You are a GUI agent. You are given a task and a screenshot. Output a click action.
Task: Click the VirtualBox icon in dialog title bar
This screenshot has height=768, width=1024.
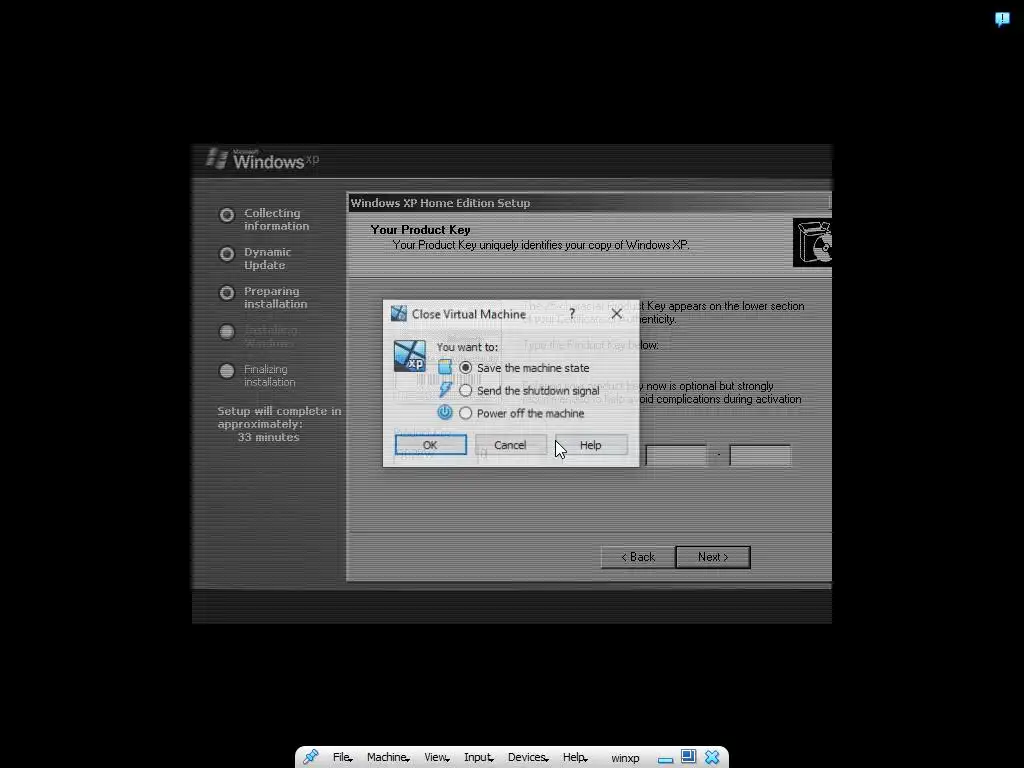coord(398,313)
